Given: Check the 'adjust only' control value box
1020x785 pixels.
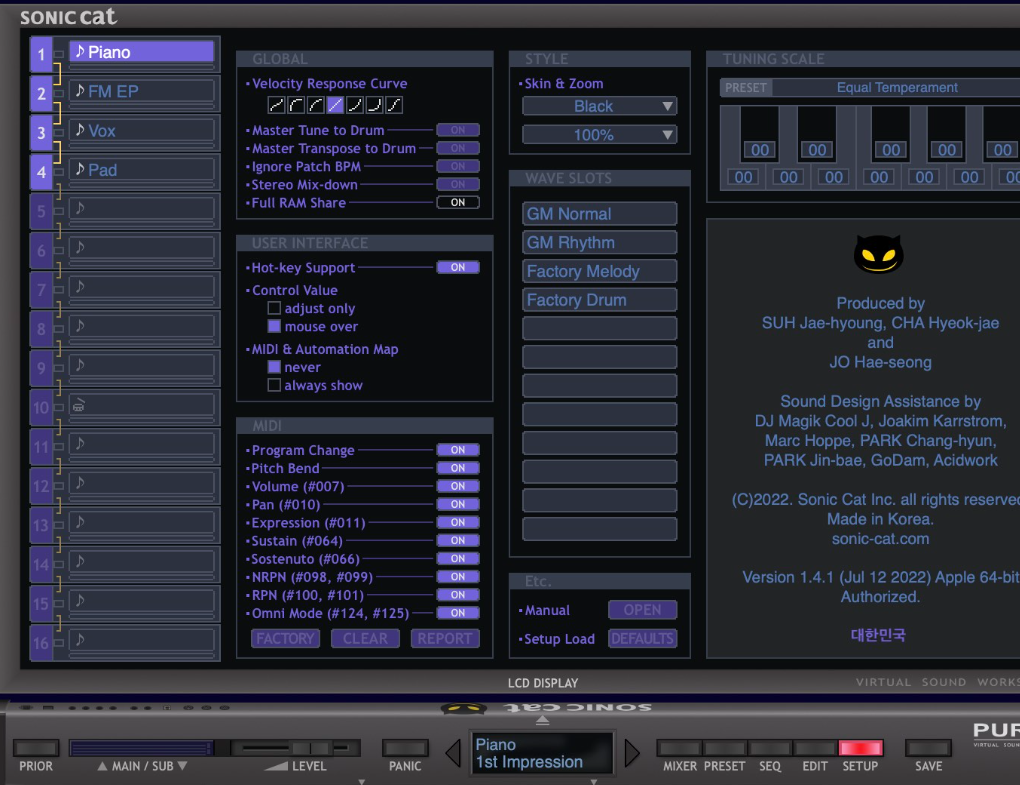Looking at the screenshot, I should [x=275, y=308].
